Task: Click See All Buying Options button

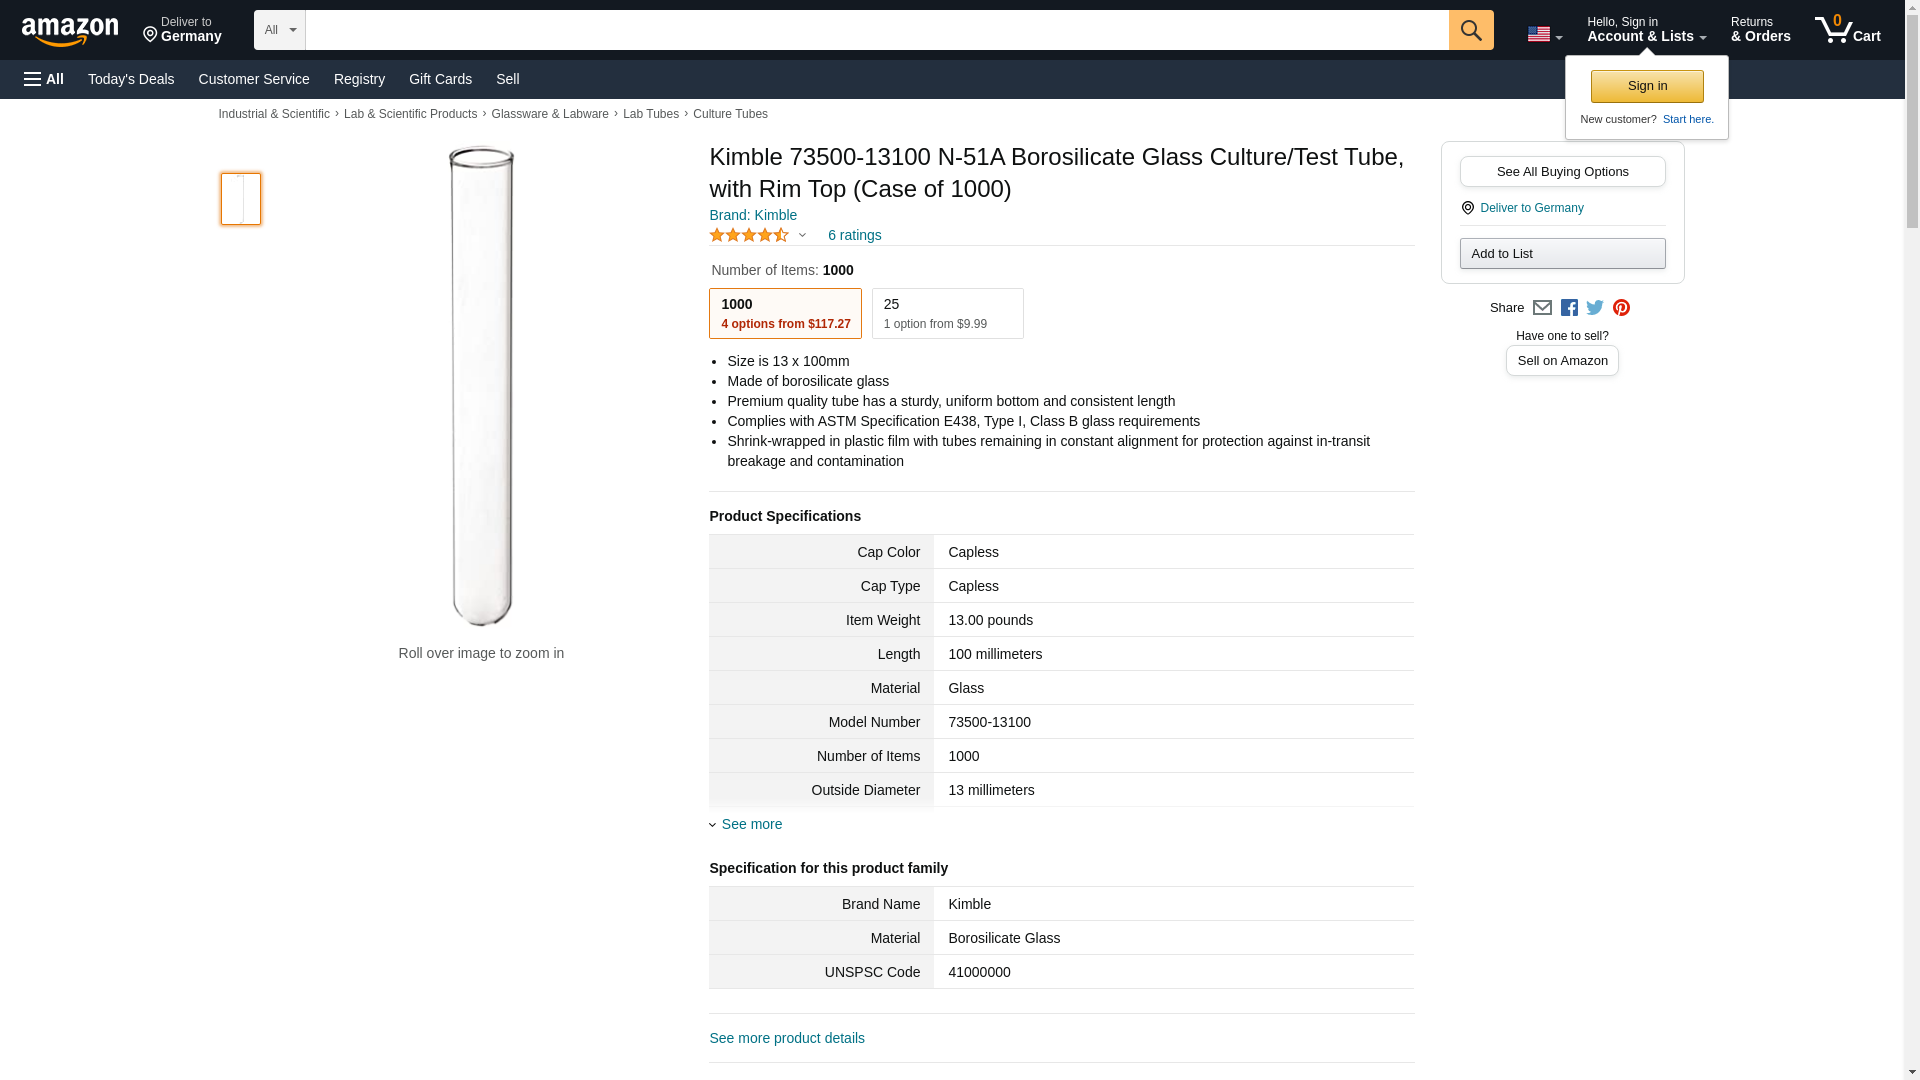Action: coord(1562,171)
